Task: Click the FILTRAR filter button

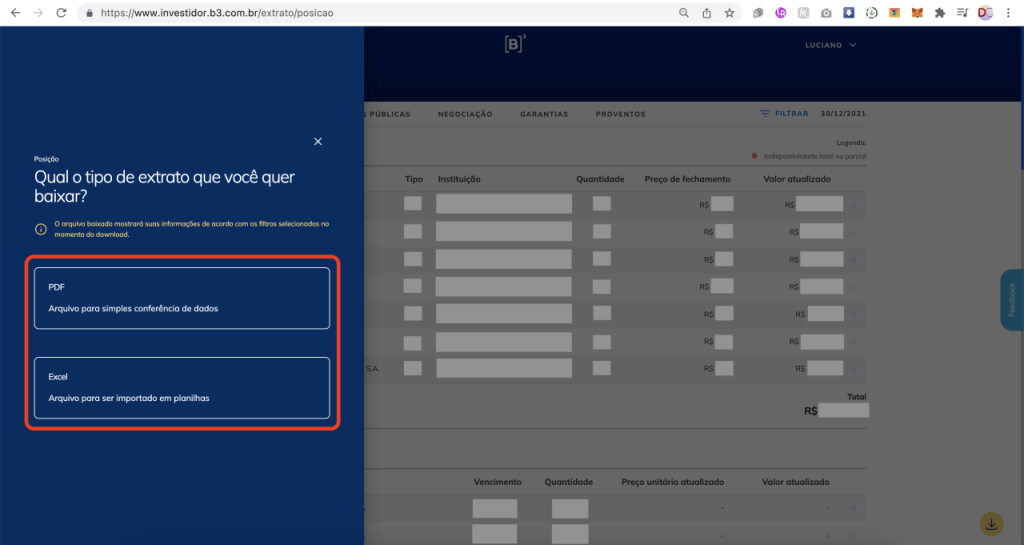Action: coord(784,114)
